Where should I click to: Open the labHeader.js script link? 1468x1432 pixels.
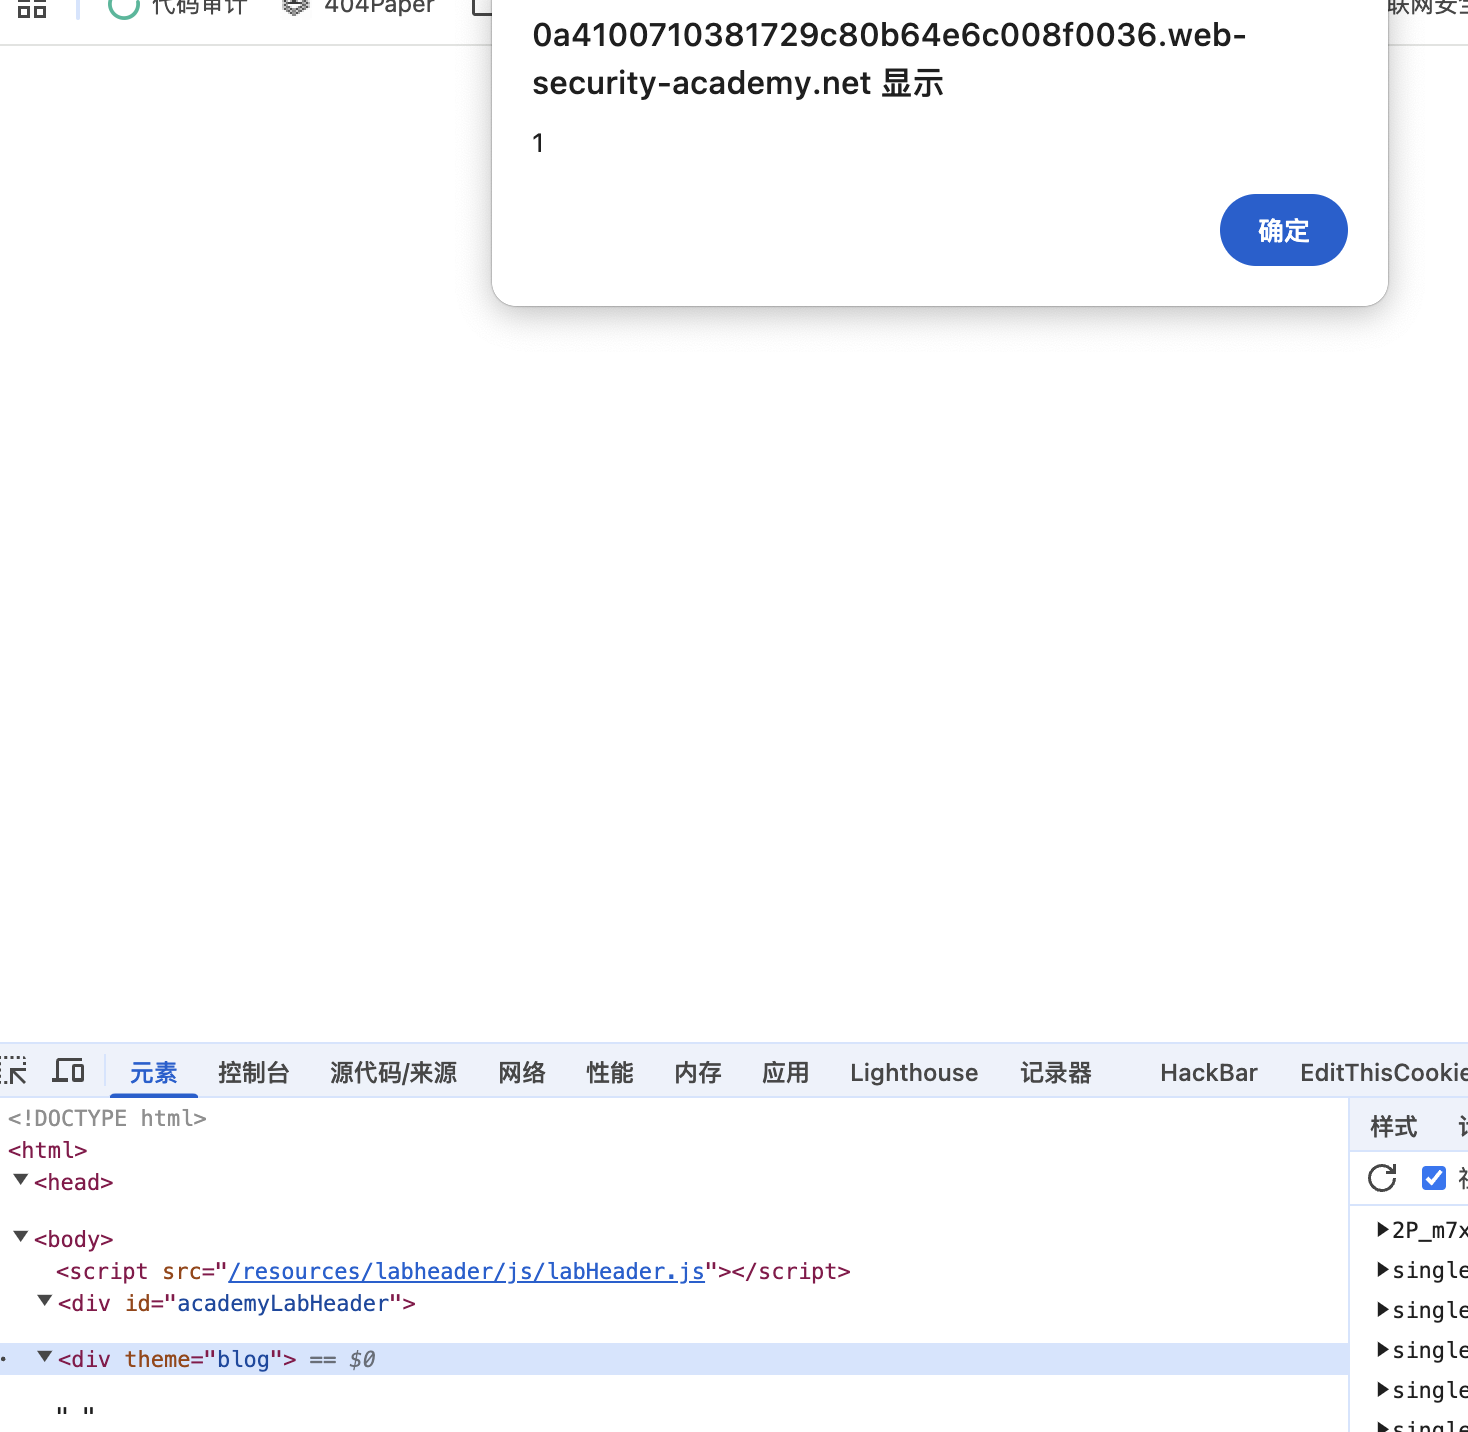click(466, 1271)
